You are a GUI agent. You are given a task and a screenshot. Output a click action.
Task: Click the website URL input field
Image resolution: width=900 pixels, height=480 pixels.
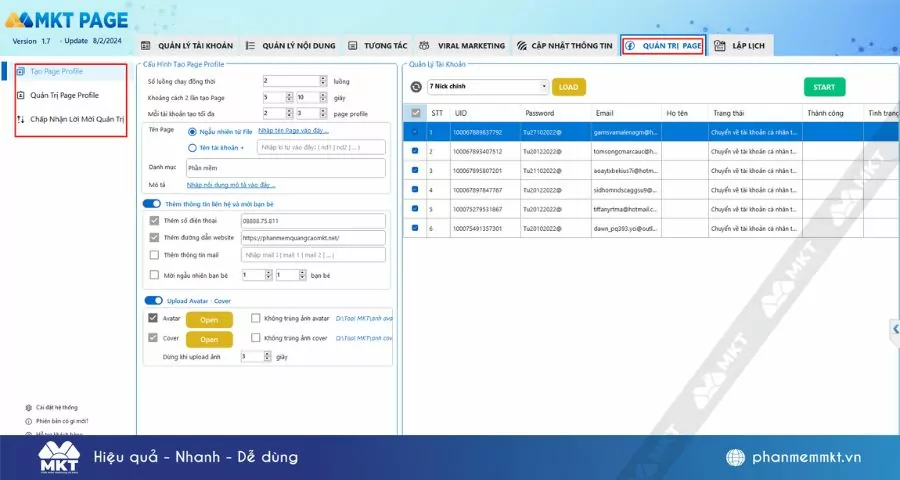click(313, 237)
